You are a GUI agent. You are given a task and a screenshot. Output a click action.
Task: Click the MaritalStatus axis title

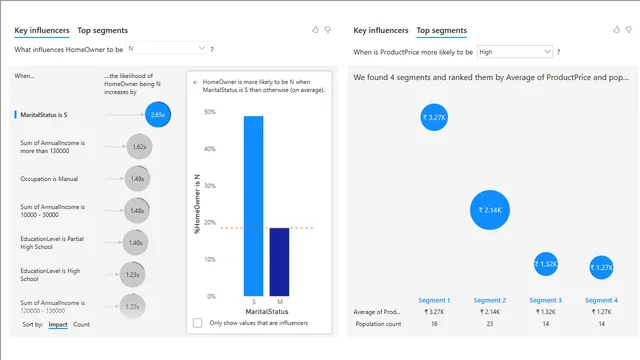267,311
